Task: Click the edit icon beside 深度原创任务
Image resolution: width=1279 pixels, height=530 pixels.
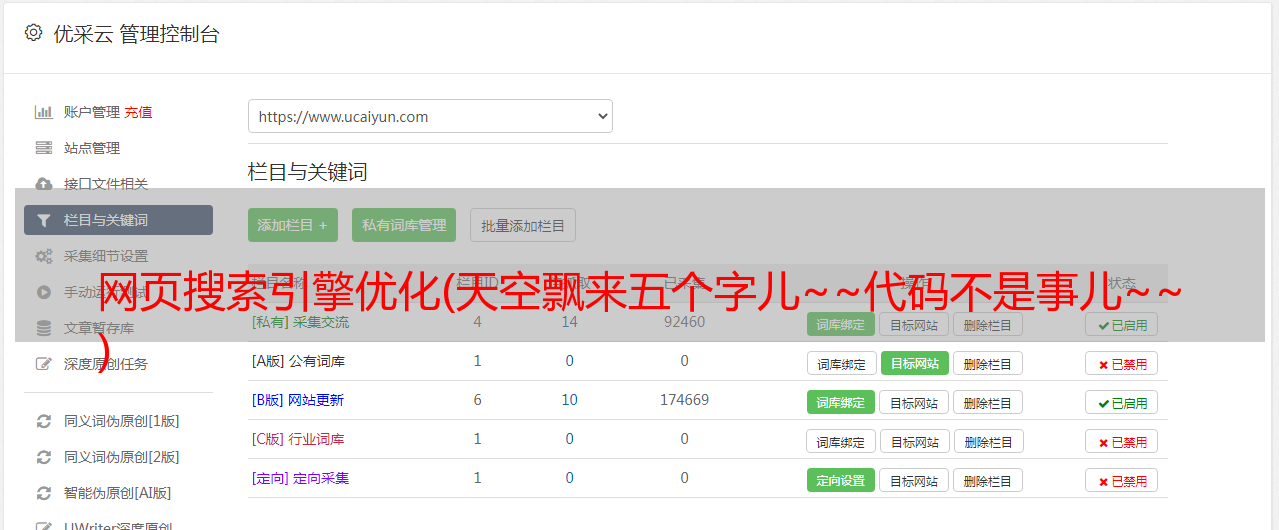Action: click(x=44, y=364)
